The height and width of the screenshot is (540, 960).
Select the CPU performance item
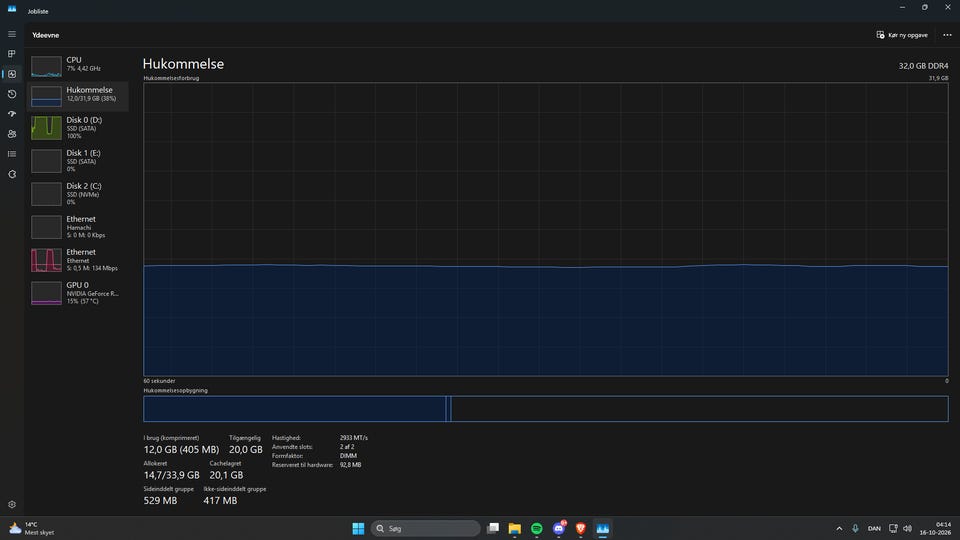78,64
